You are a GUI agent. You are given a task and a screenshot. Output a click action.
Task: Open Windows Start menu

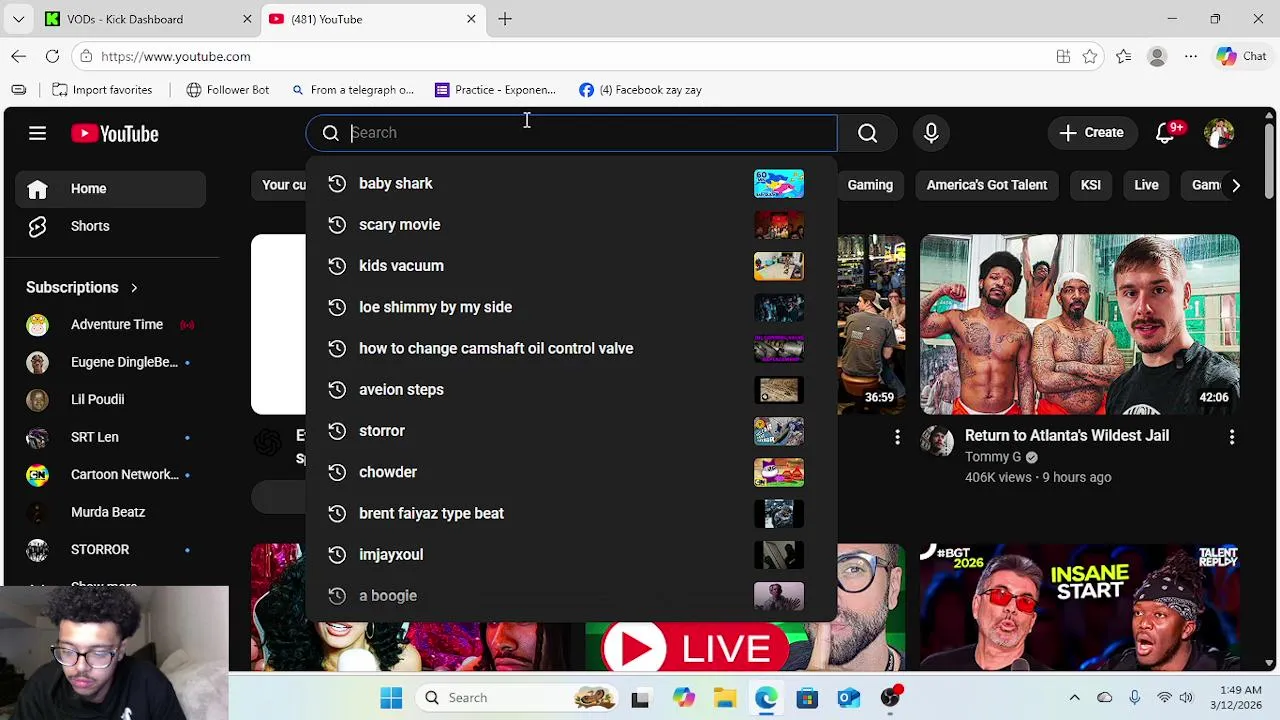391,698
